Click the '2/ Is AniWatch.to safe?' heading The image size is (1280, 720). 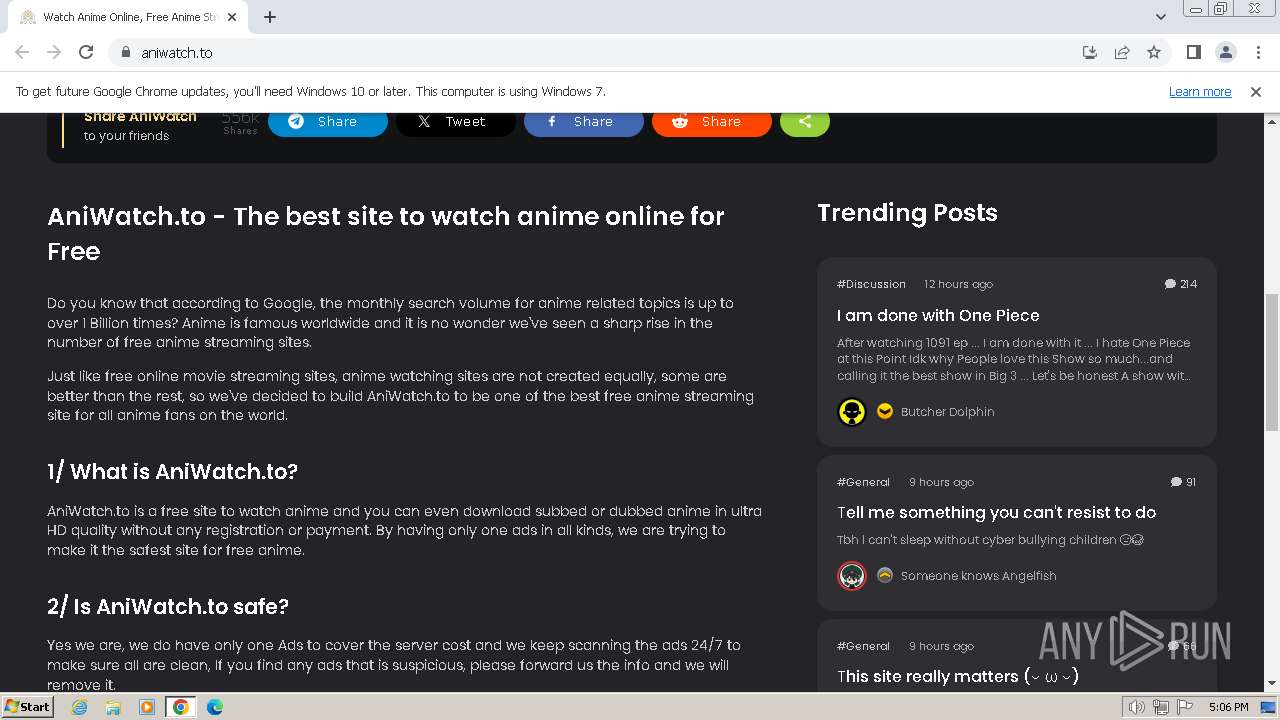pos(168,606)
